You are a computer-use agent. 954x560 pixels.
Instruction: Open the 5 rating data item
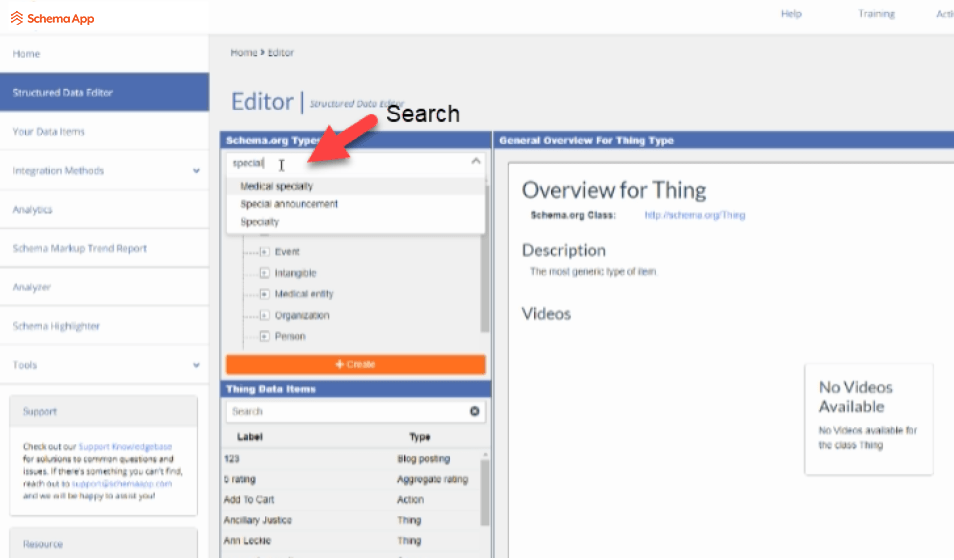pyautogui.click(x=240, y=480)
